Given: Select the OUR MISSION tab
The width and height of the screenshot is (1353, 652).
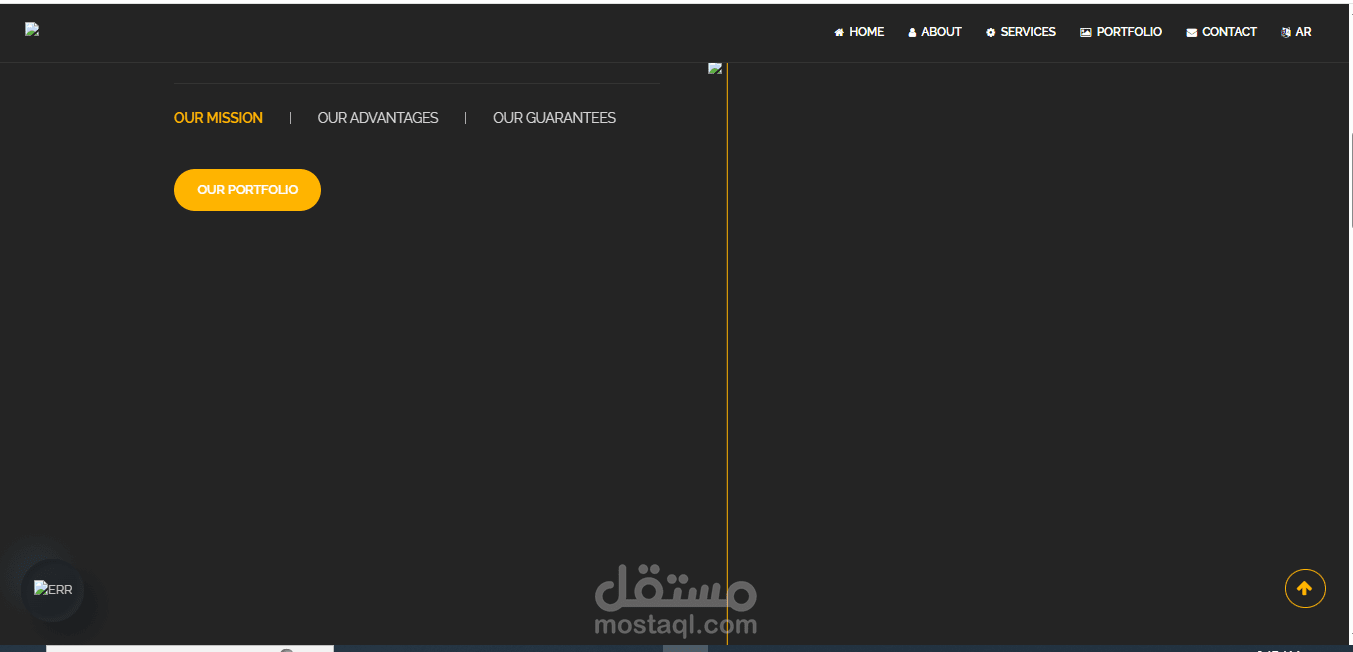Looking at the screenshot, I should coord(218,118).
